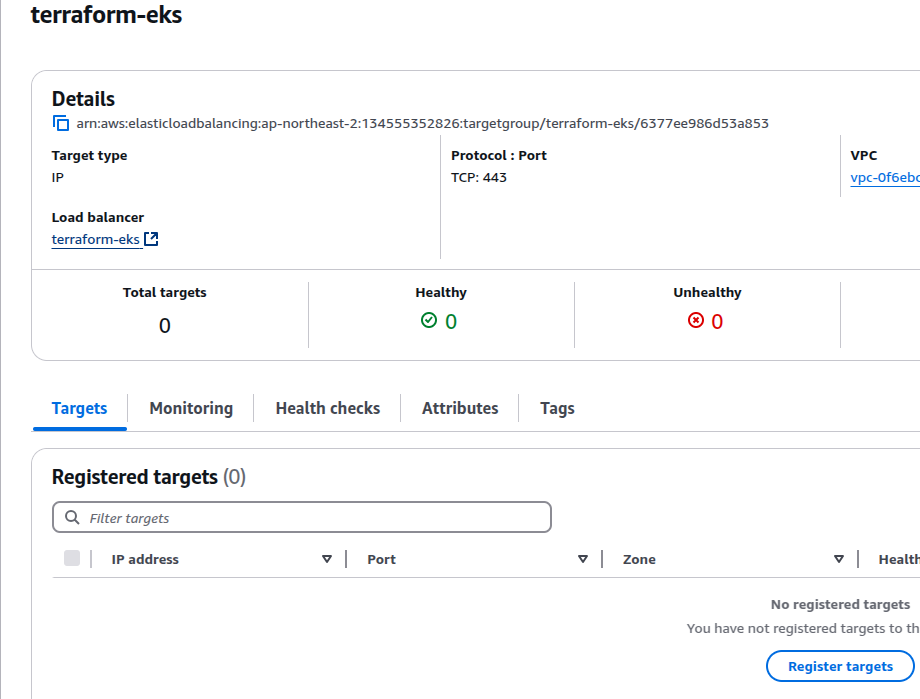
Task: Click the target group ARN text
Action: point(422,123)
